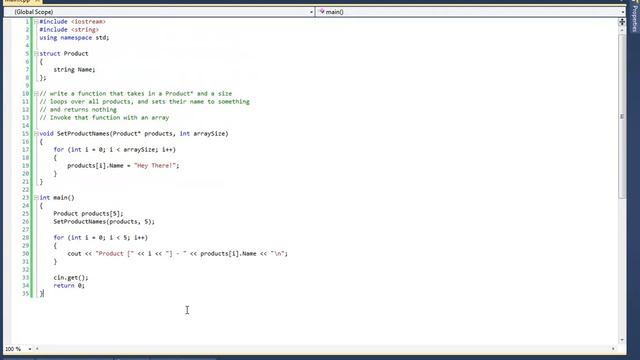This screenshot has height=360, width=640.
Task: Click the 'cout << "Product ["' line
Action: point(178,253)
